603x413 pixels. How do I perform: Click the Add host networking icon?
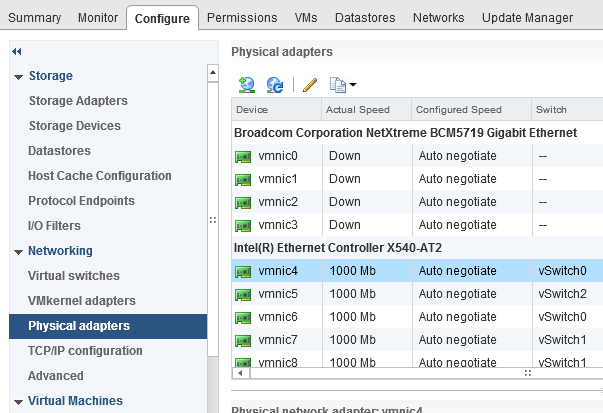click(x=247, y=85)
